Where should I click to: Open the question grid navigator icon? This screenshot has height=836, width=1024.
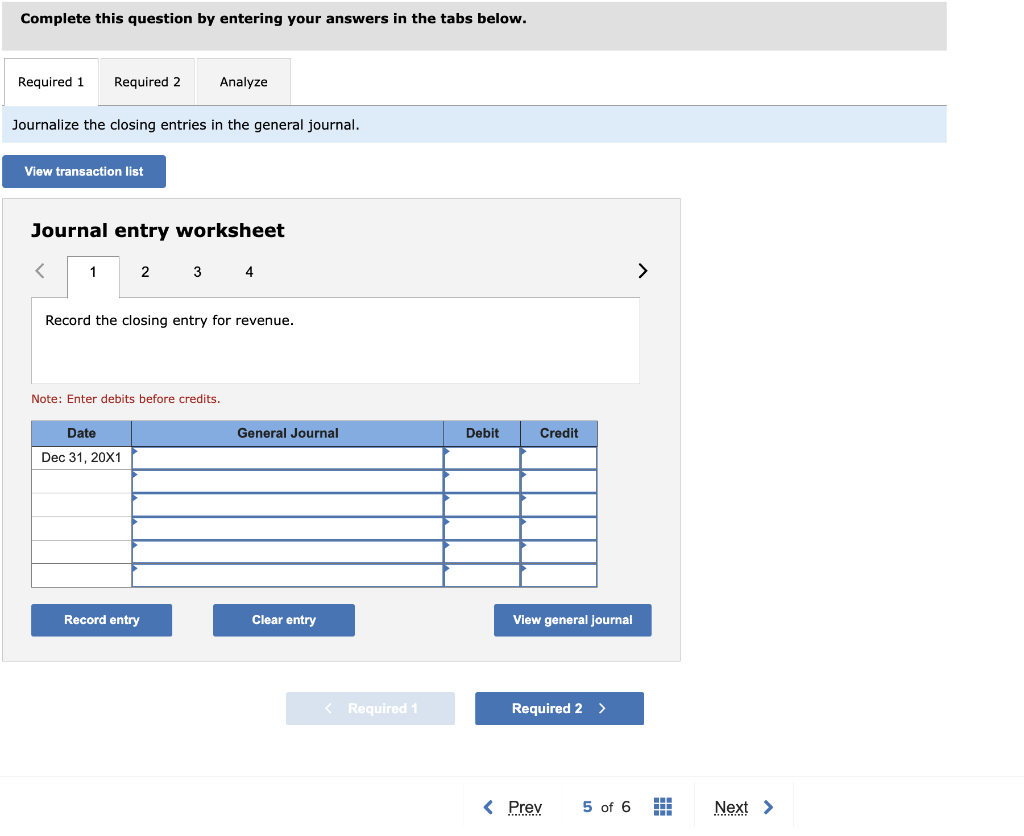pyautogui.click(x=662, y=807)
